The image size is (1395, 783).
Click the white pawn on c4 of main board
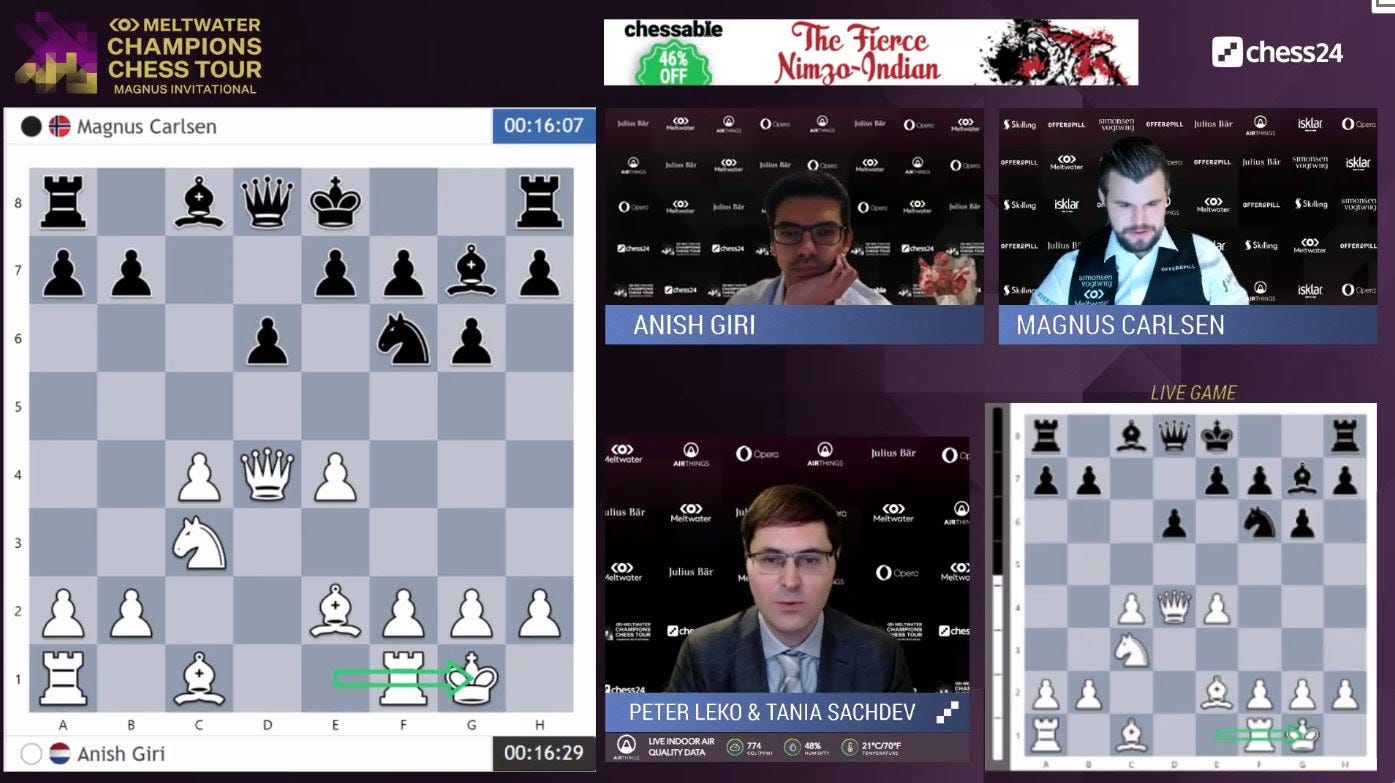(199, 476)
